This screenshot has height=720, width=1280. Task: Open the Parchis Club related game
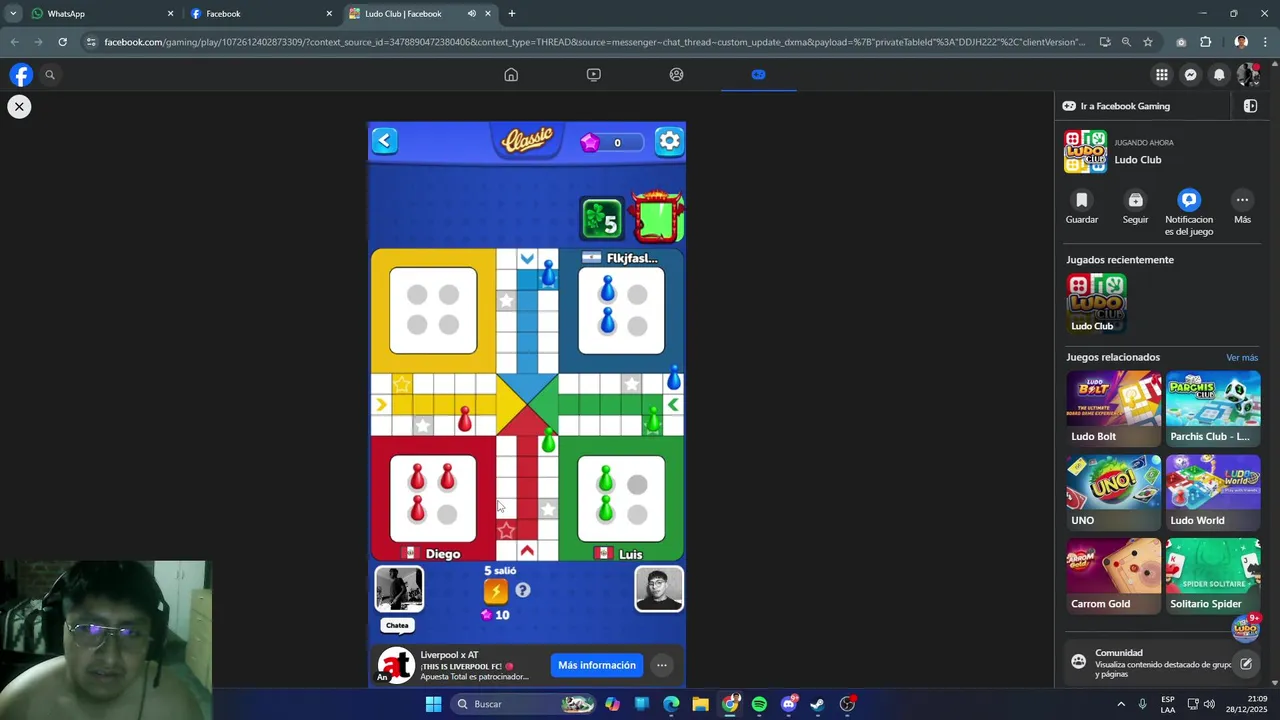[1213, 408]
